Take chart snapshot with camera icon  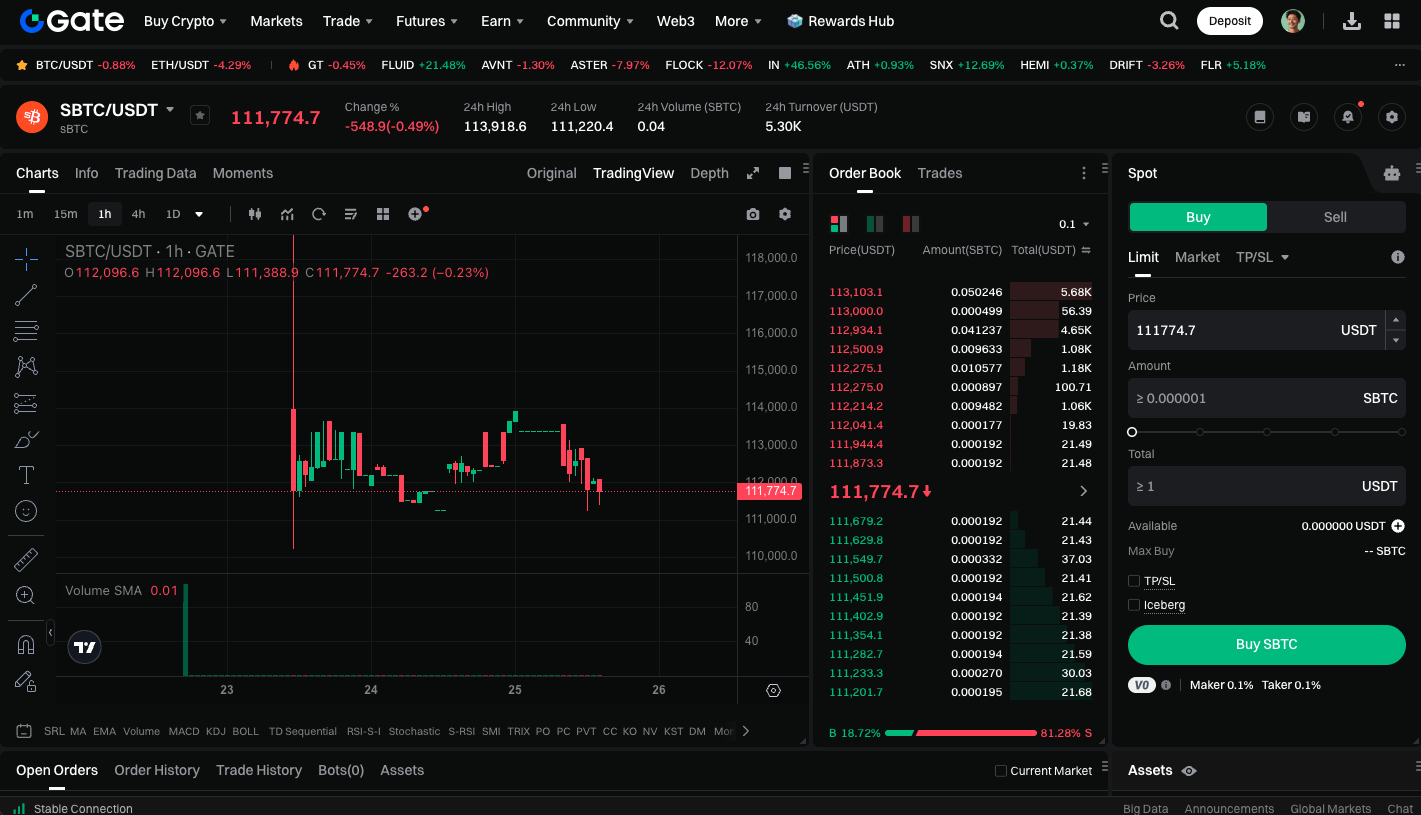pos(753,214)
